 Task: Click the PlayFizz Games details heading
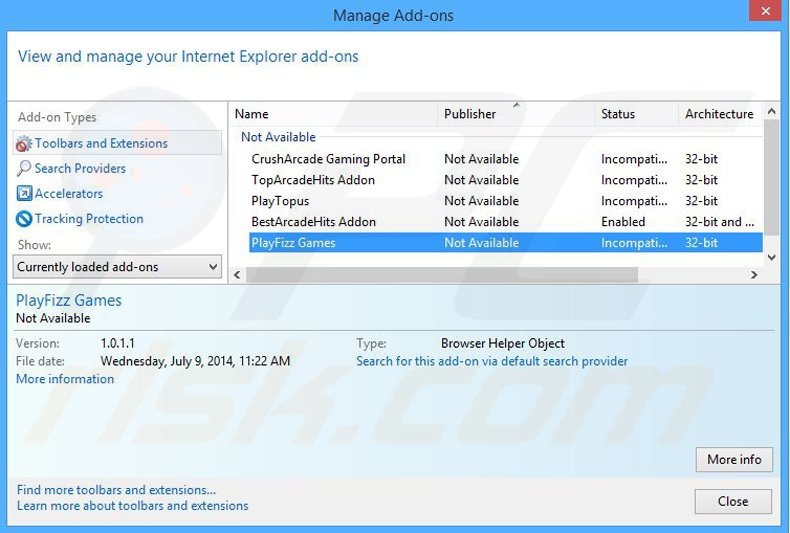tap(69, 300)
